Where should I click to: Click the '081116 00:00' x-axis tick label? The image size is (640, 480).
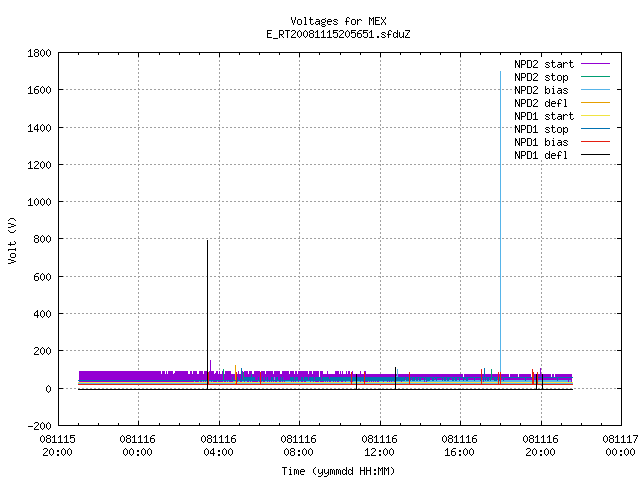click(x=138, y=446)
